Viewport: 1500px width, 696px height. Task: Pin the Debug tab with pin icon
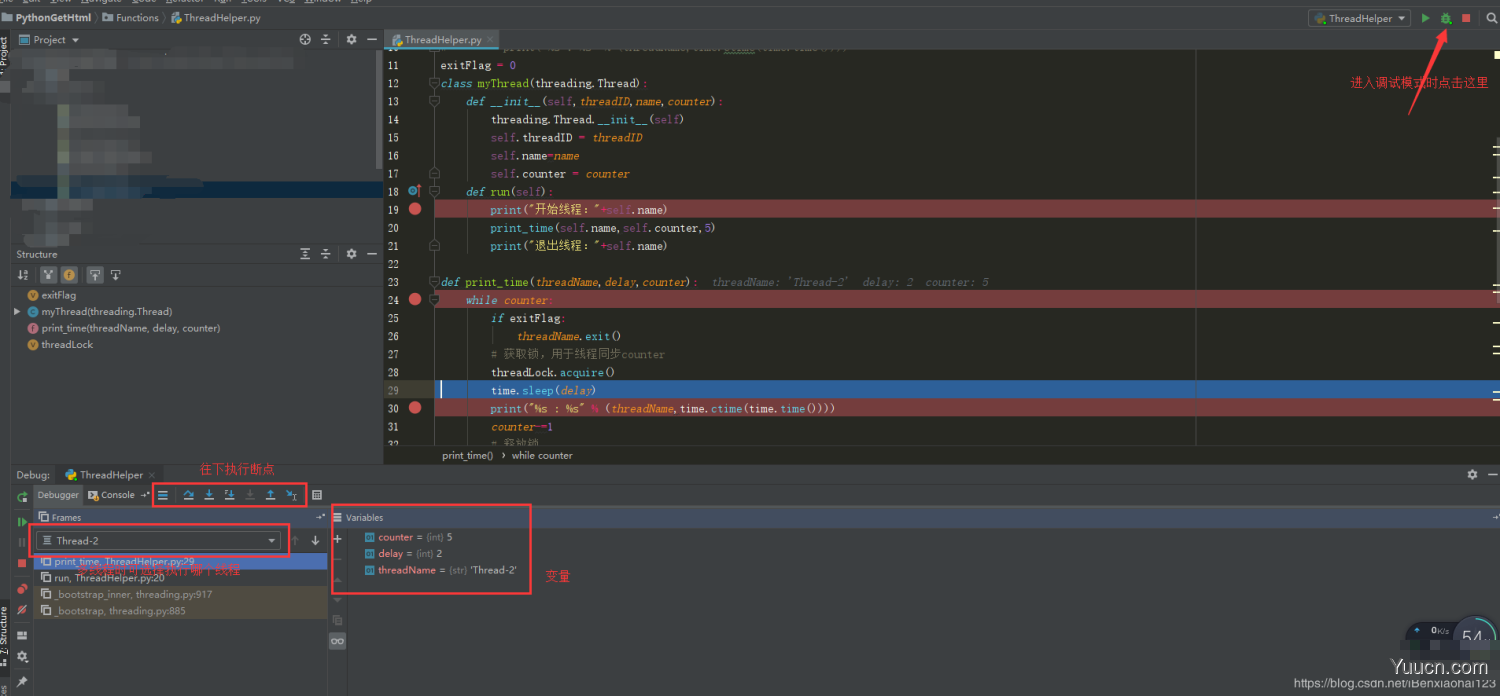(x=22, y=682)
